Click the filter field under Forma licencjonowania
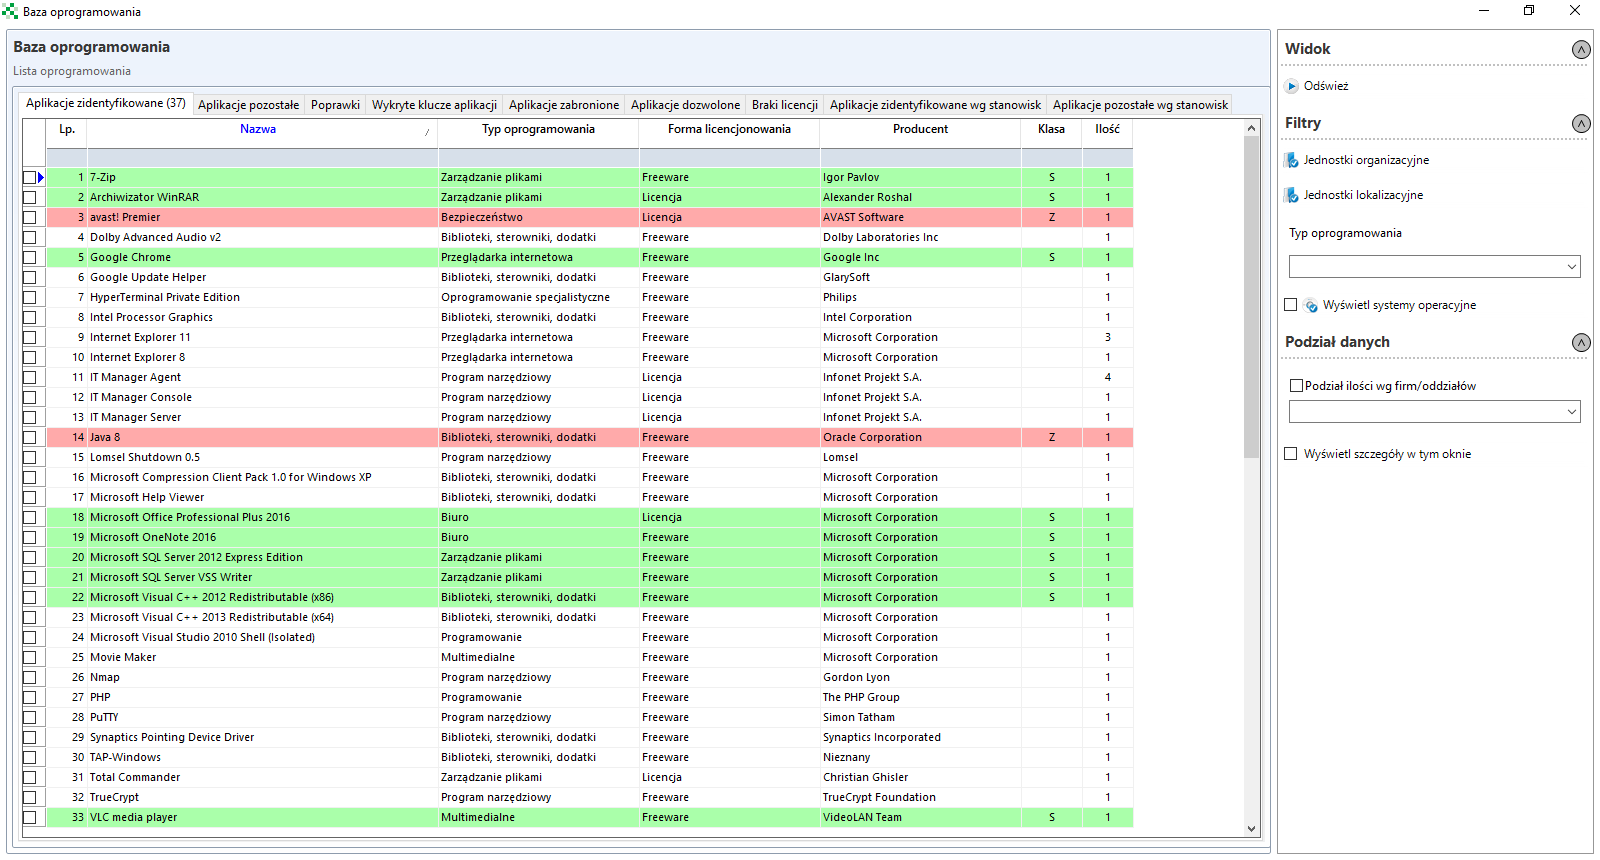 (730, 158)
